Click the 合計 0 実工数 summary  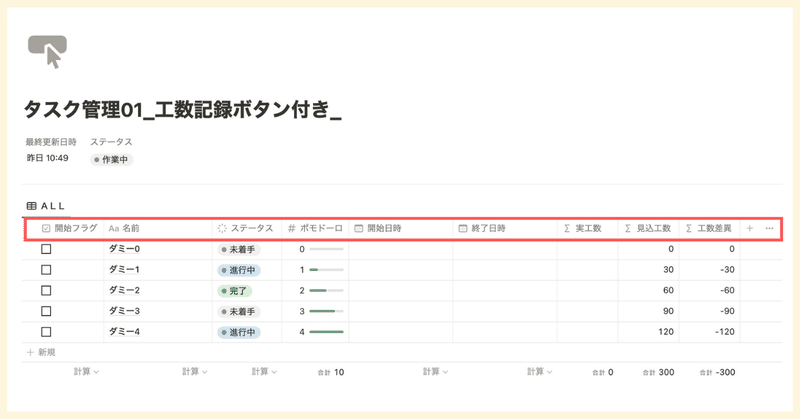pyautogui.click(x=603, y=373)
